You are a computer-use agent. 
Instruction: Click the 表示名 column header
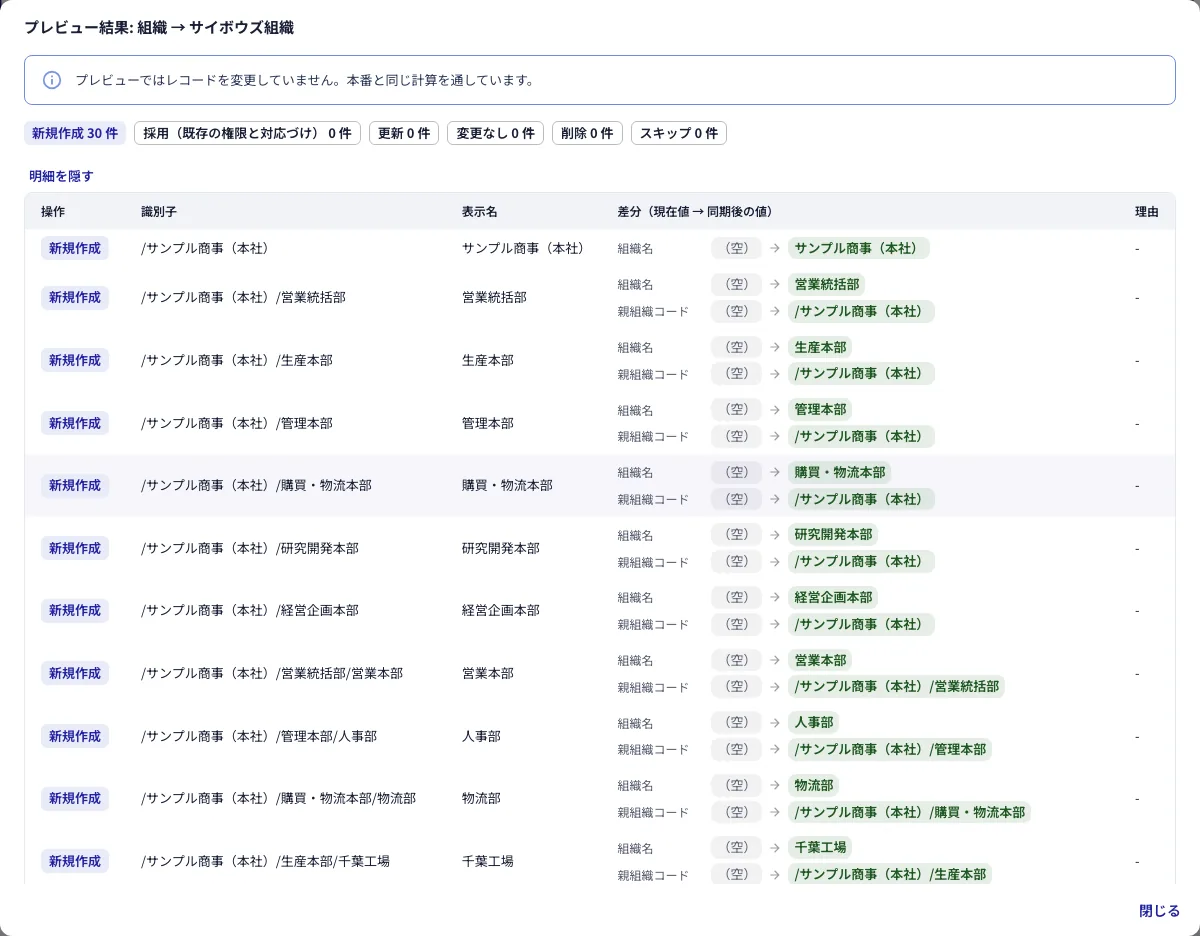[x=480, y=212]
